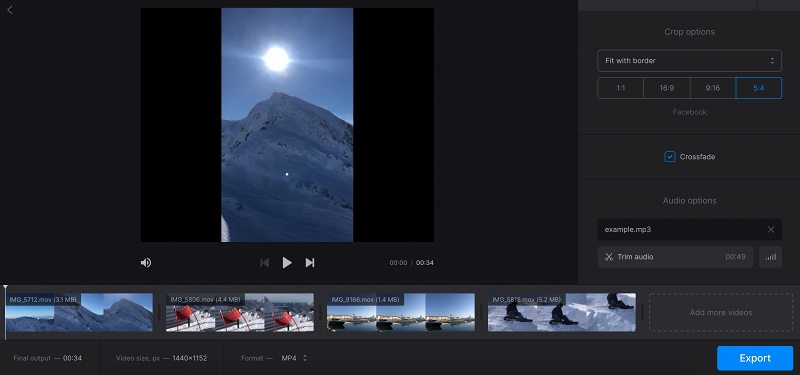Open the Fit with border dropdown

click(x=689, y=61)
